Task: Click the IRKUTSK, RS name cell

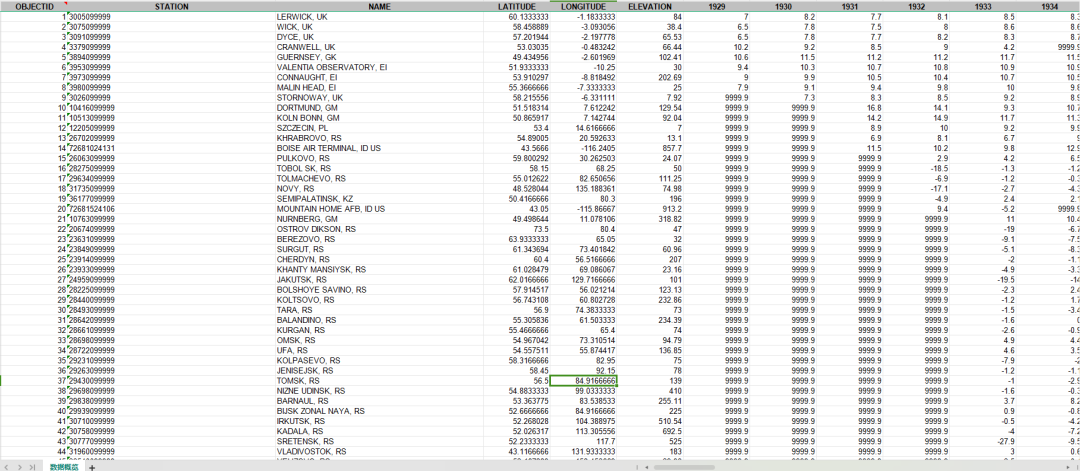Action: [x=379, y=421]
